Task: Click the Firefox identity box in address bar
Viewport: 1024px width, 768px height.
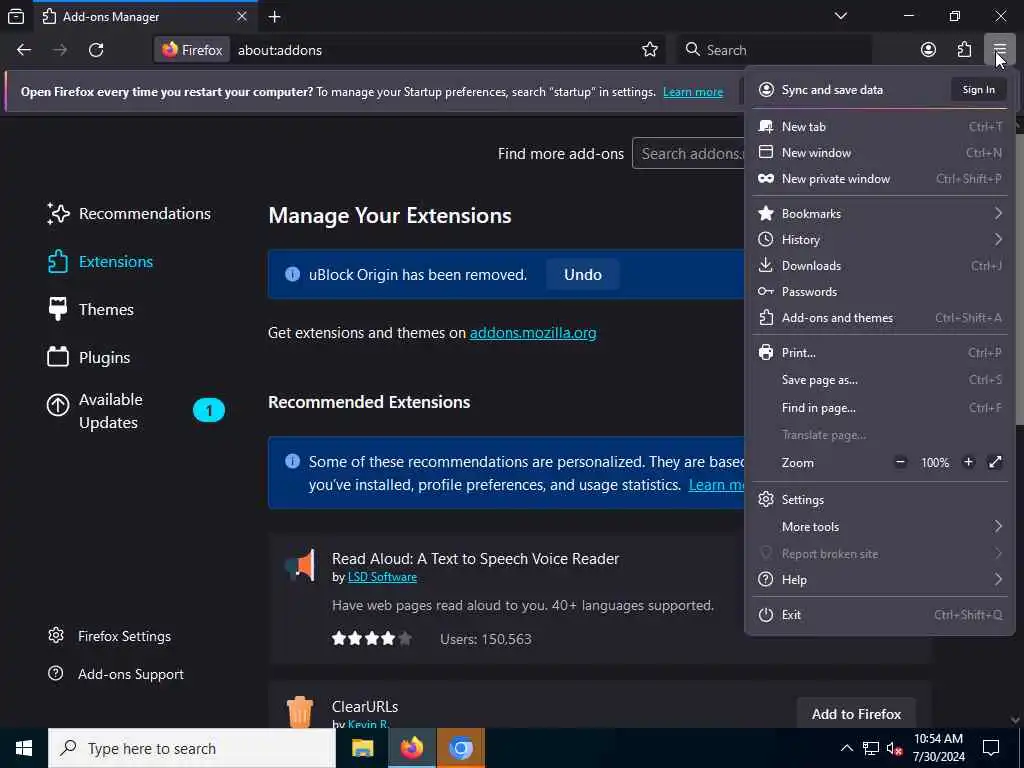Action: (192, 50)
